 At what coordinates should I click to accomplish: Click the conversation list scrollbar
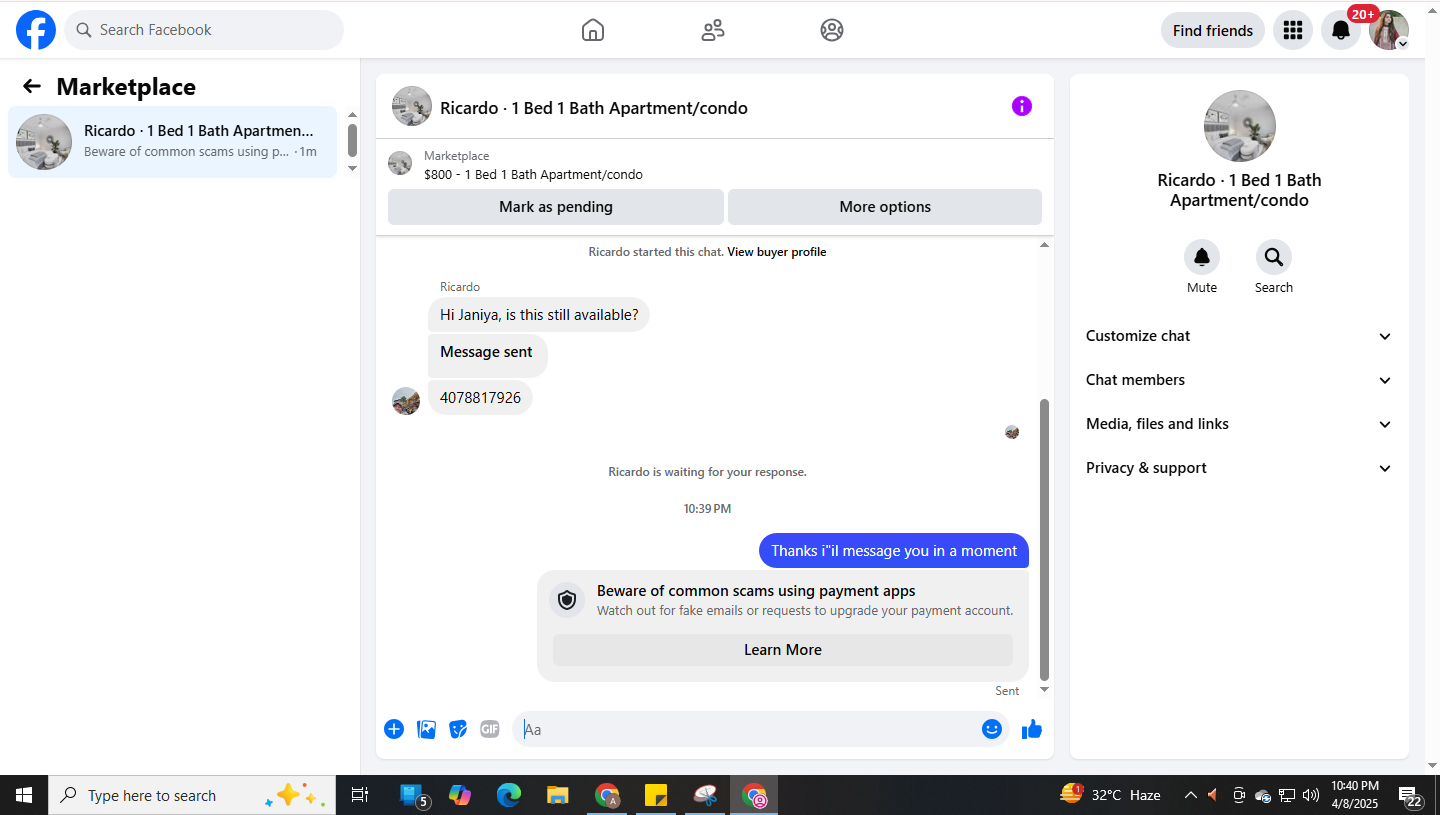point(352,141)
